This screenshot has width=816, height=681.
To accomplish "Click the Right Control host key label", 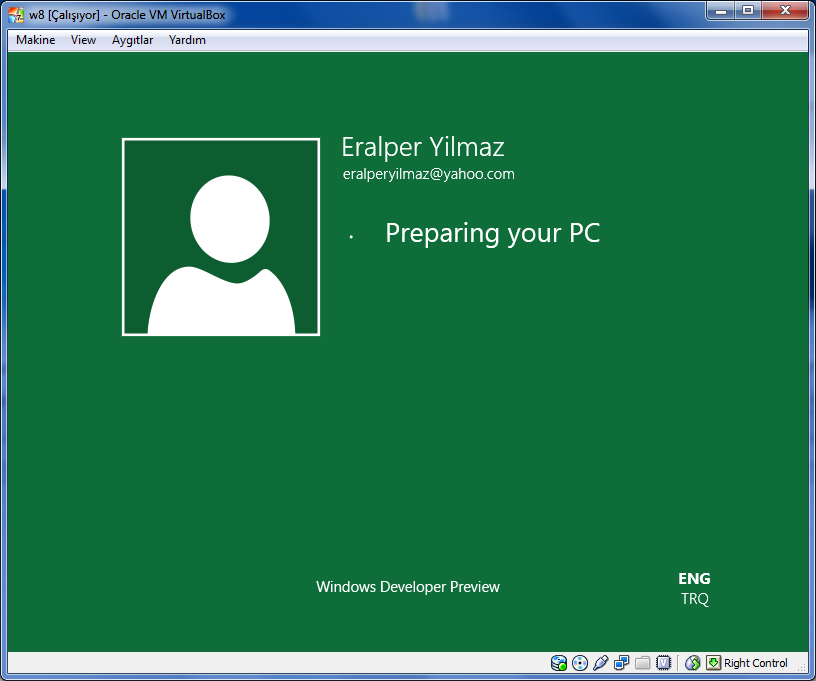I will pyautogui.click(x=756, y=663).
